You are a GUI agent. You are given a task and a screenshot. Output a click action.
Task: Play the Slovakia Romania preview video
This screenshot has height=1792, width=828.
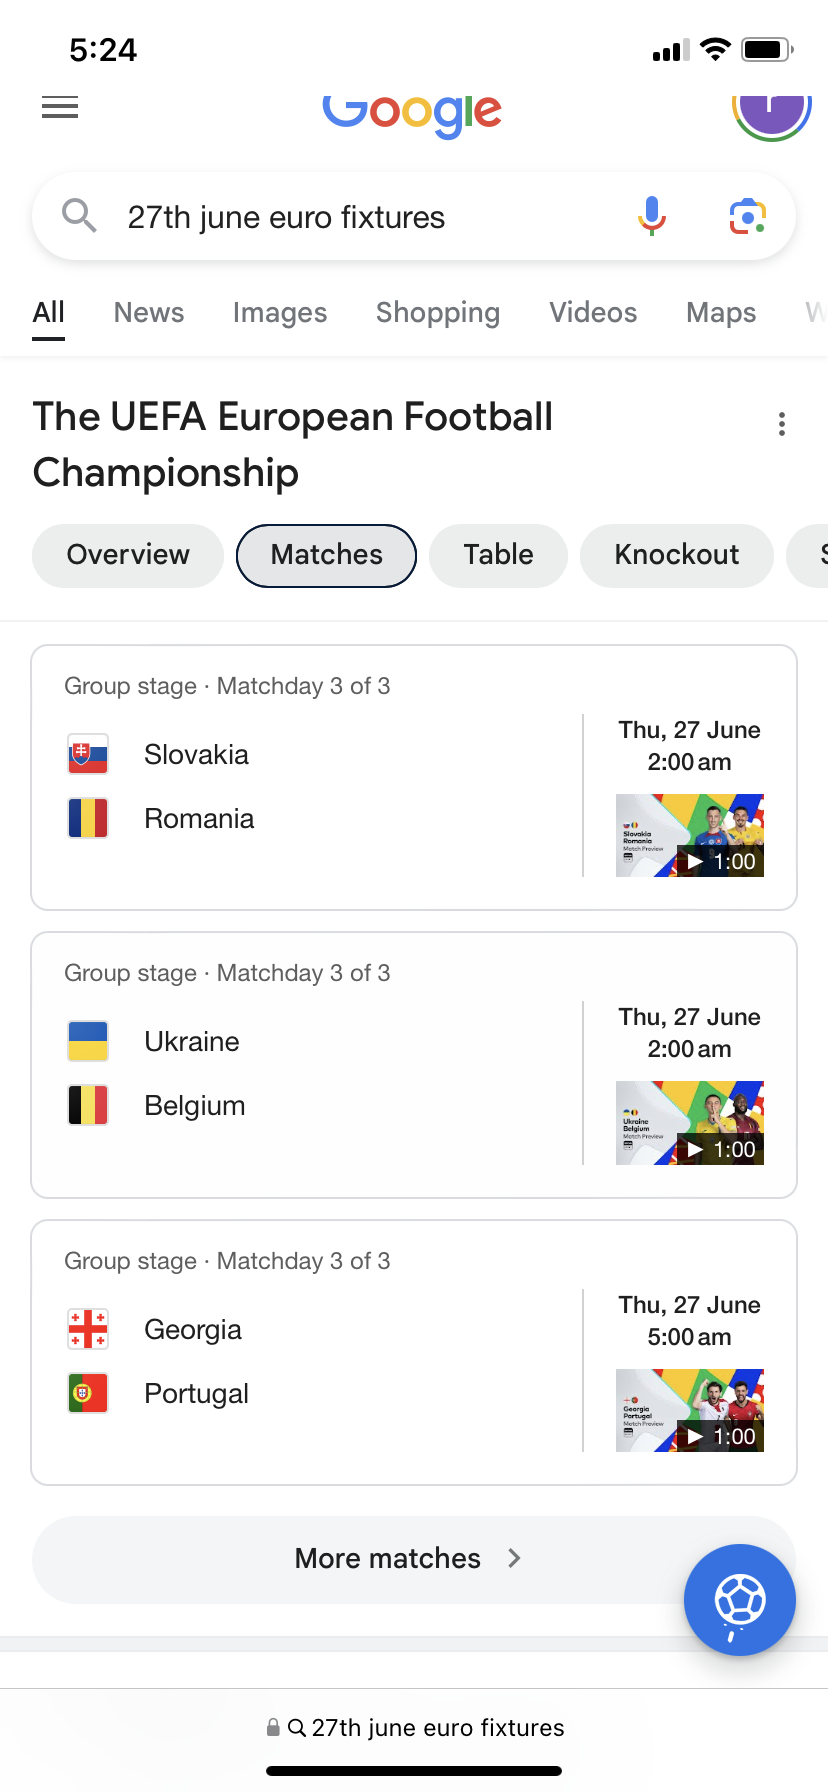(689, 835)
